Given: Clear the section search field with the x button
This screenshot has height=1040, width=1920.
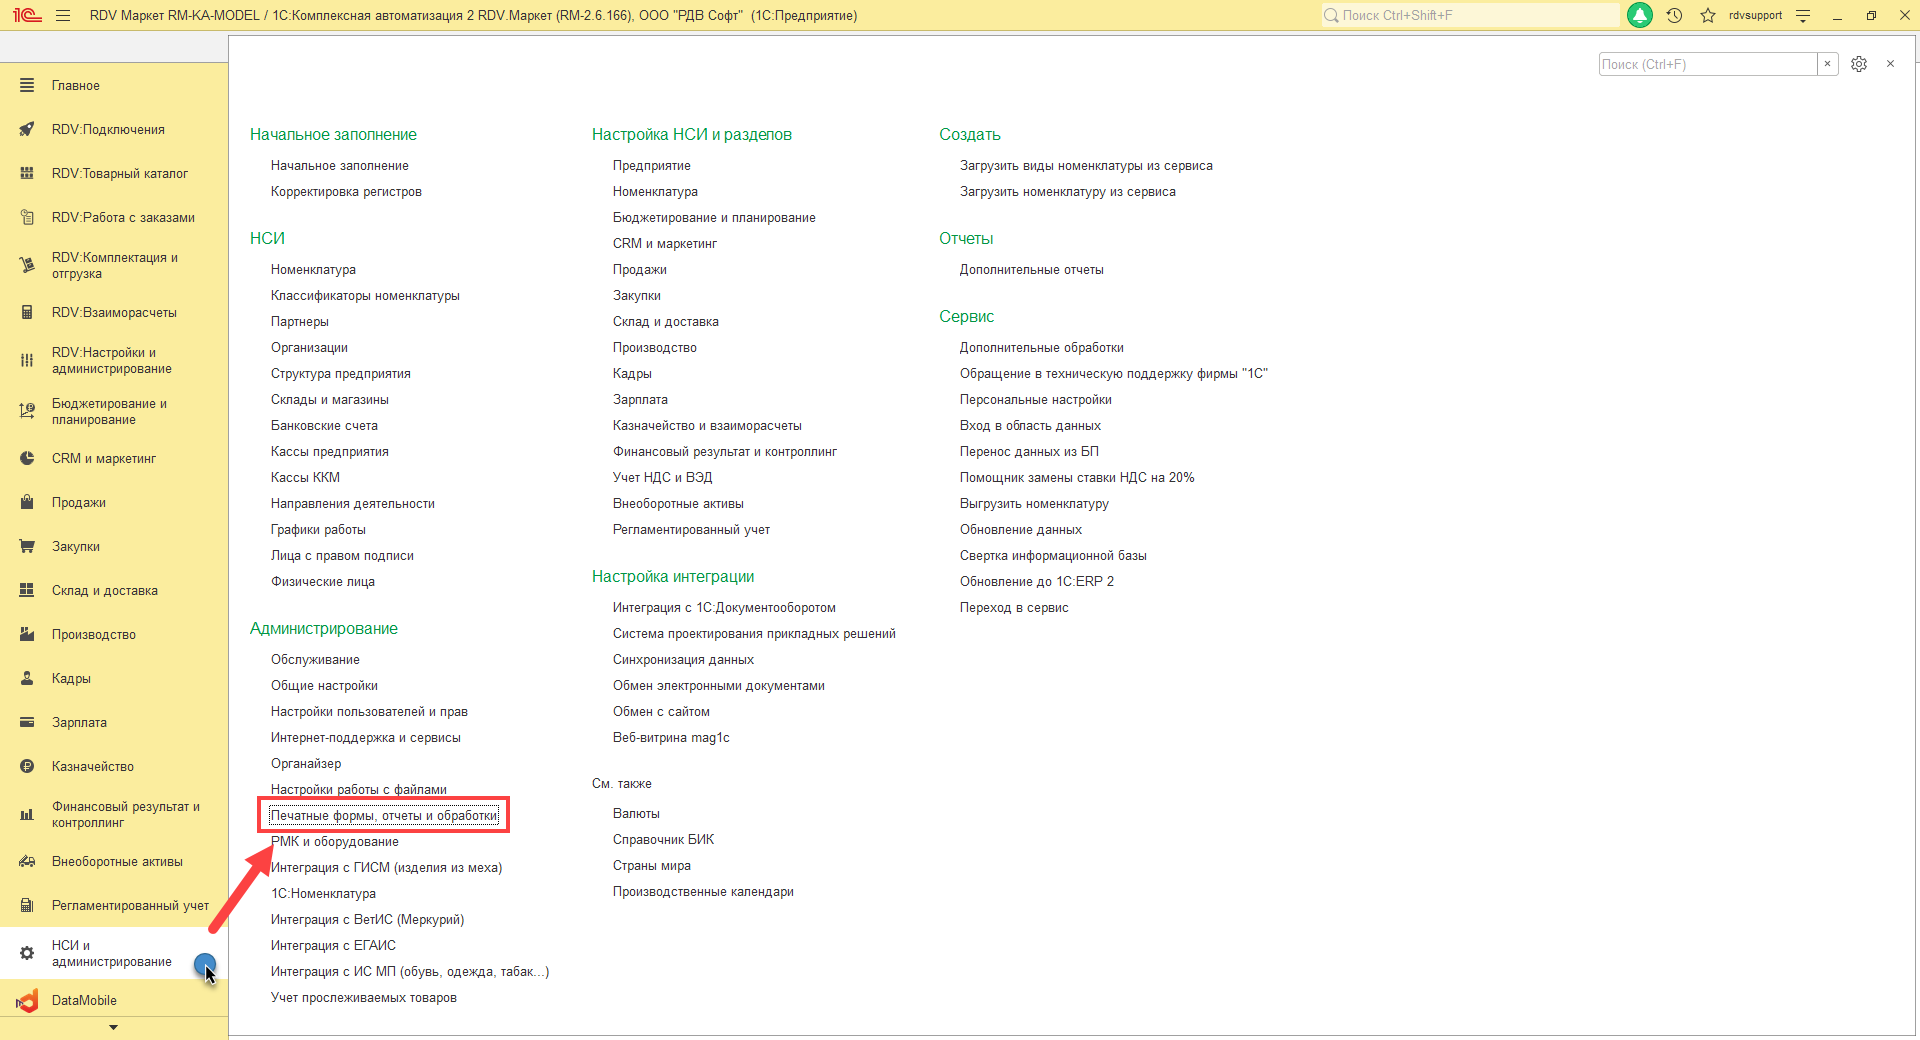Looking at the screenshot, I should click(1827, 64).
